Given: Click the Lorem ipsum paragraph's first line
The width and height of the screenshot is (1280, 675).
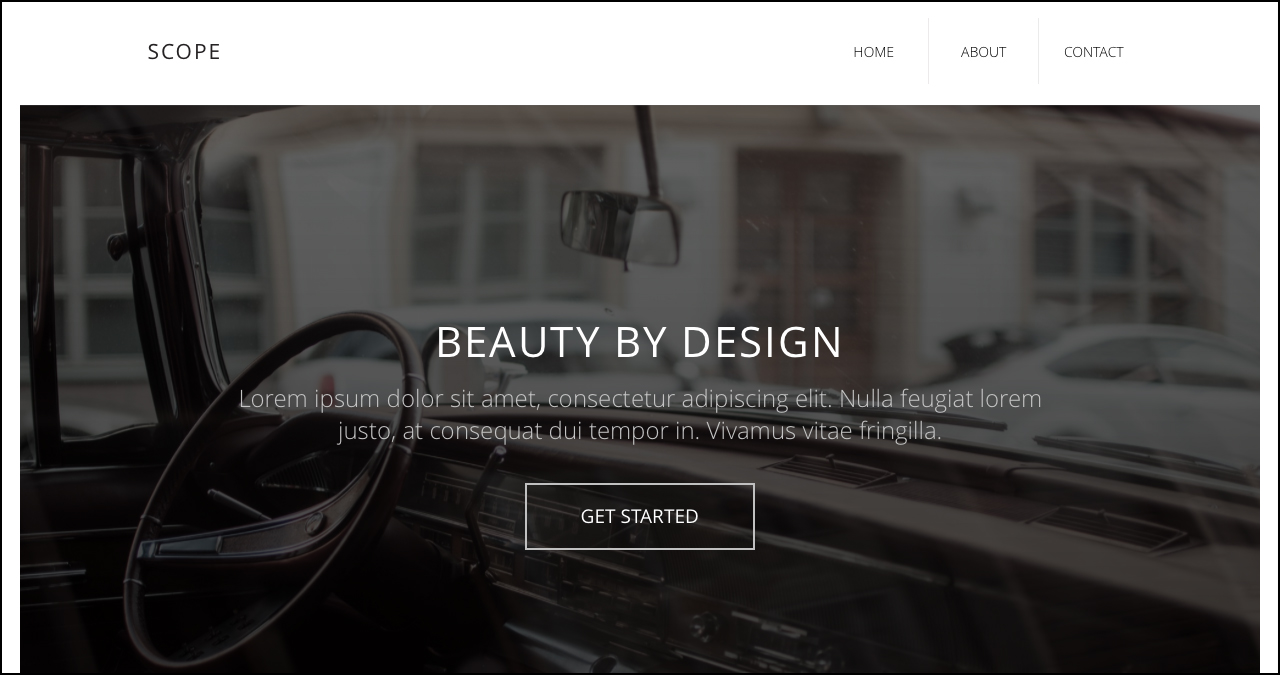Looking at the screenshot, I should (640, 398).
